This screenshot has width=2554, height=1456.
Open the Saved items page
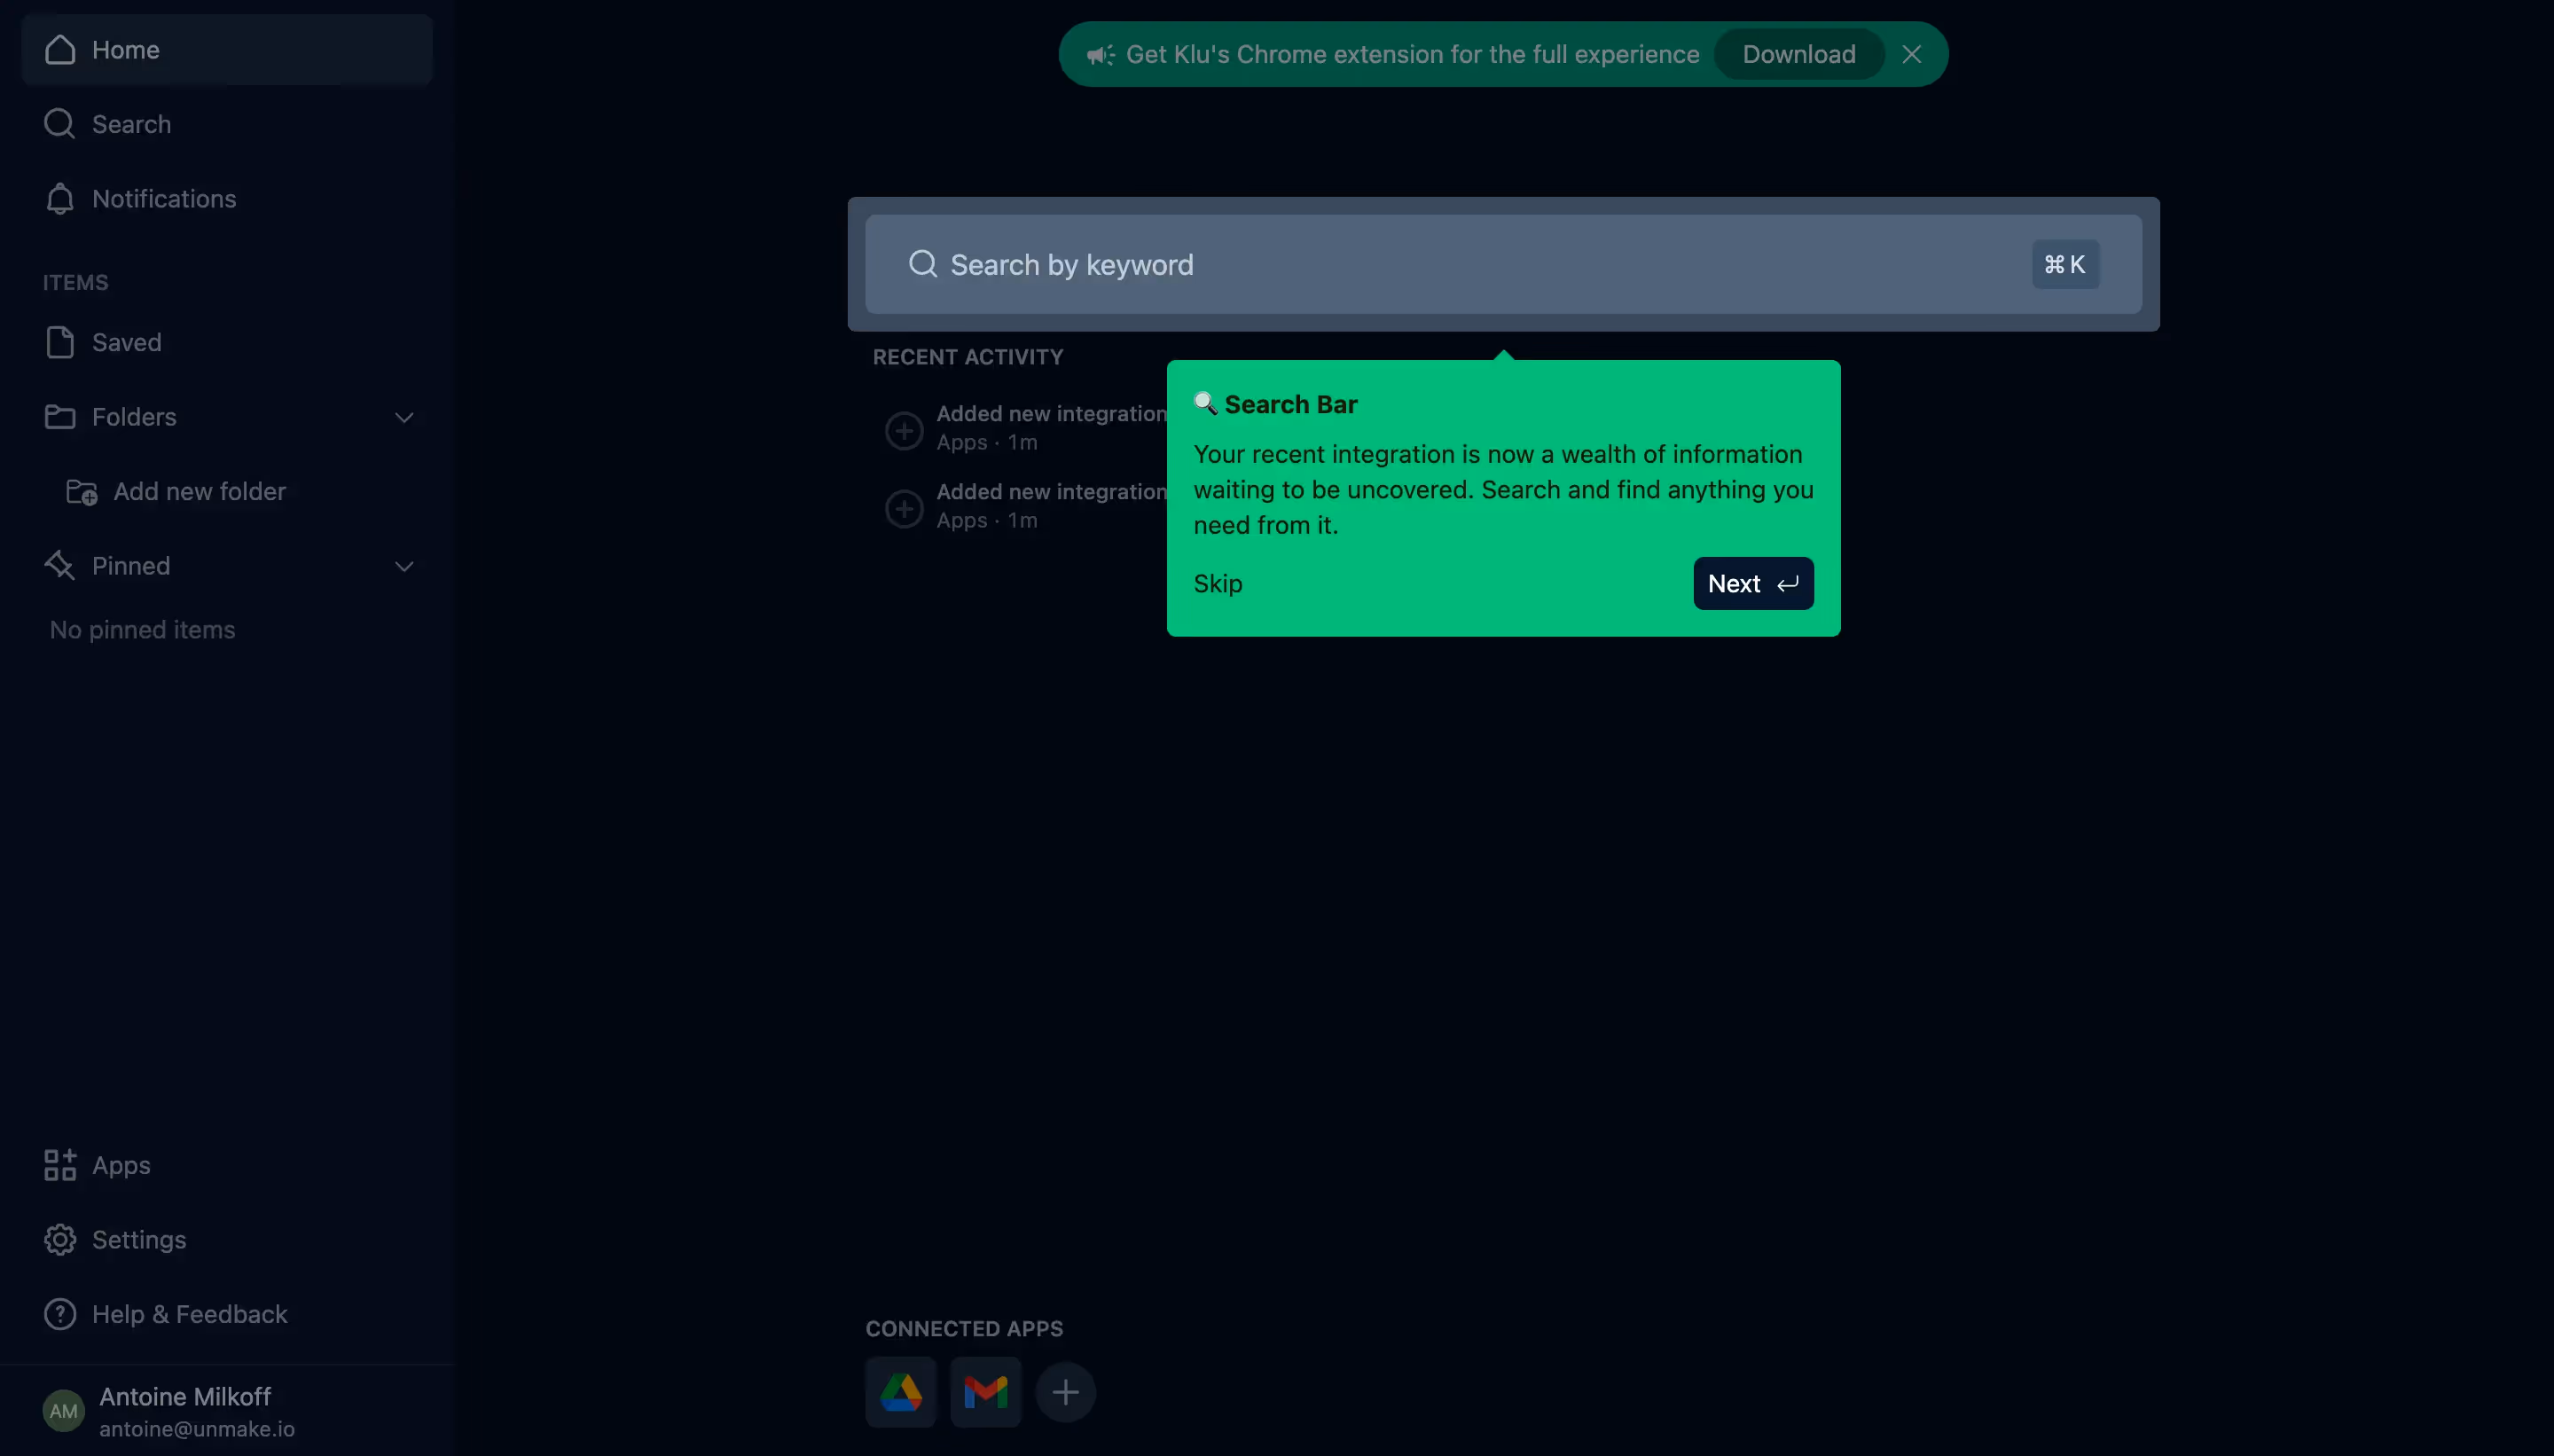point(126,343)
